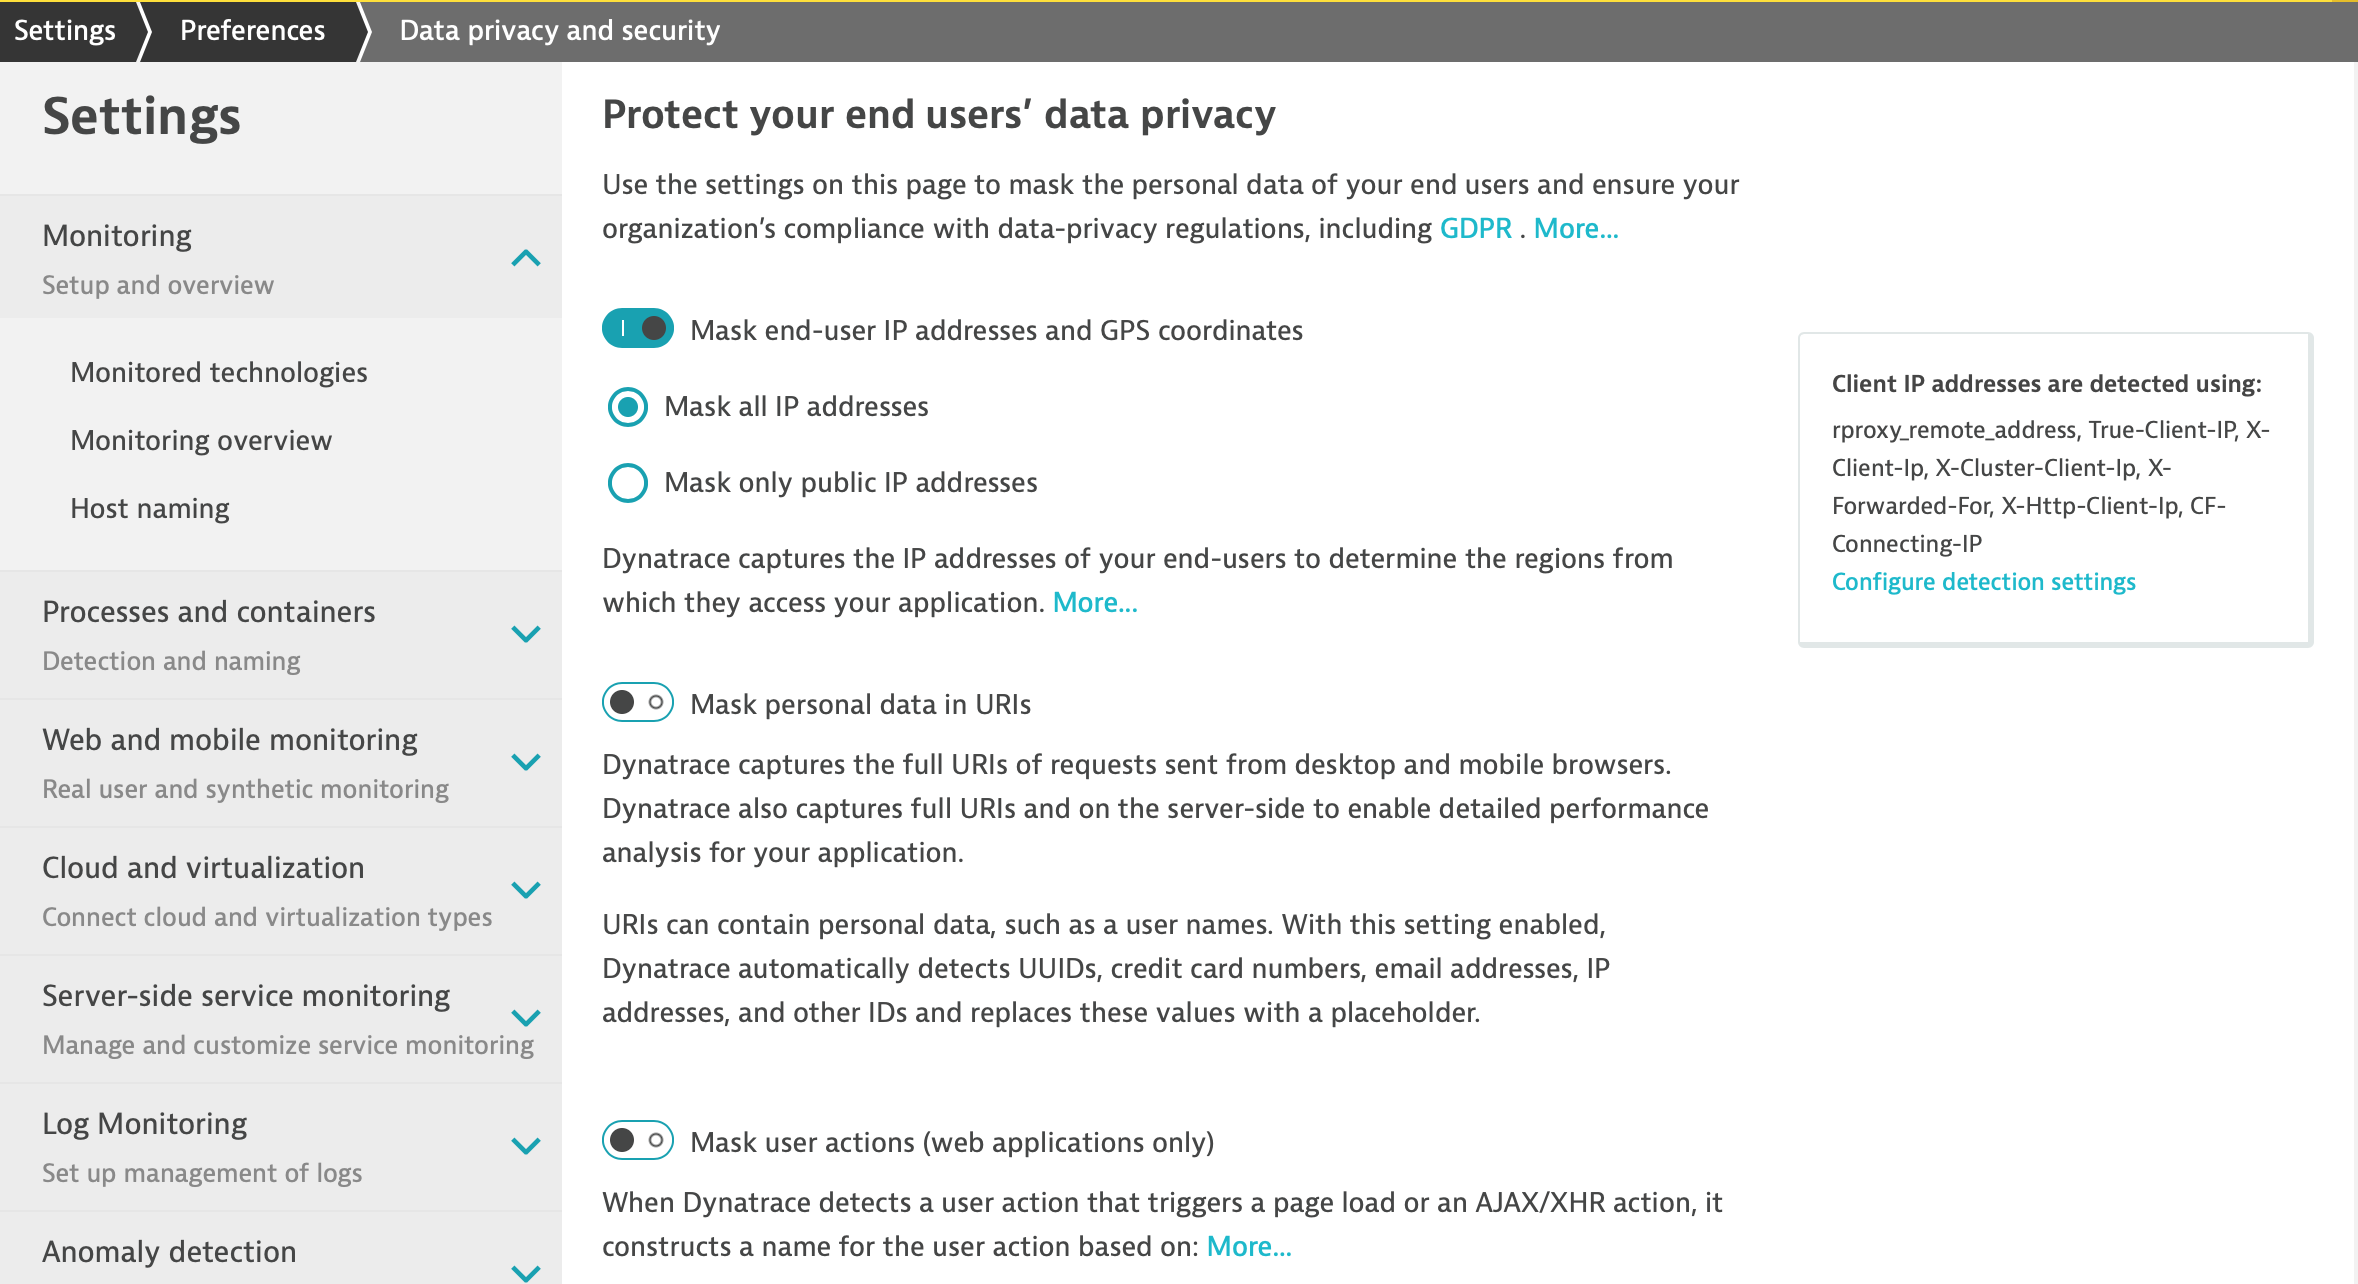2358x1284 pixels.
Task: Enable Mask user actions toggle
Action: click(638, 1141)
